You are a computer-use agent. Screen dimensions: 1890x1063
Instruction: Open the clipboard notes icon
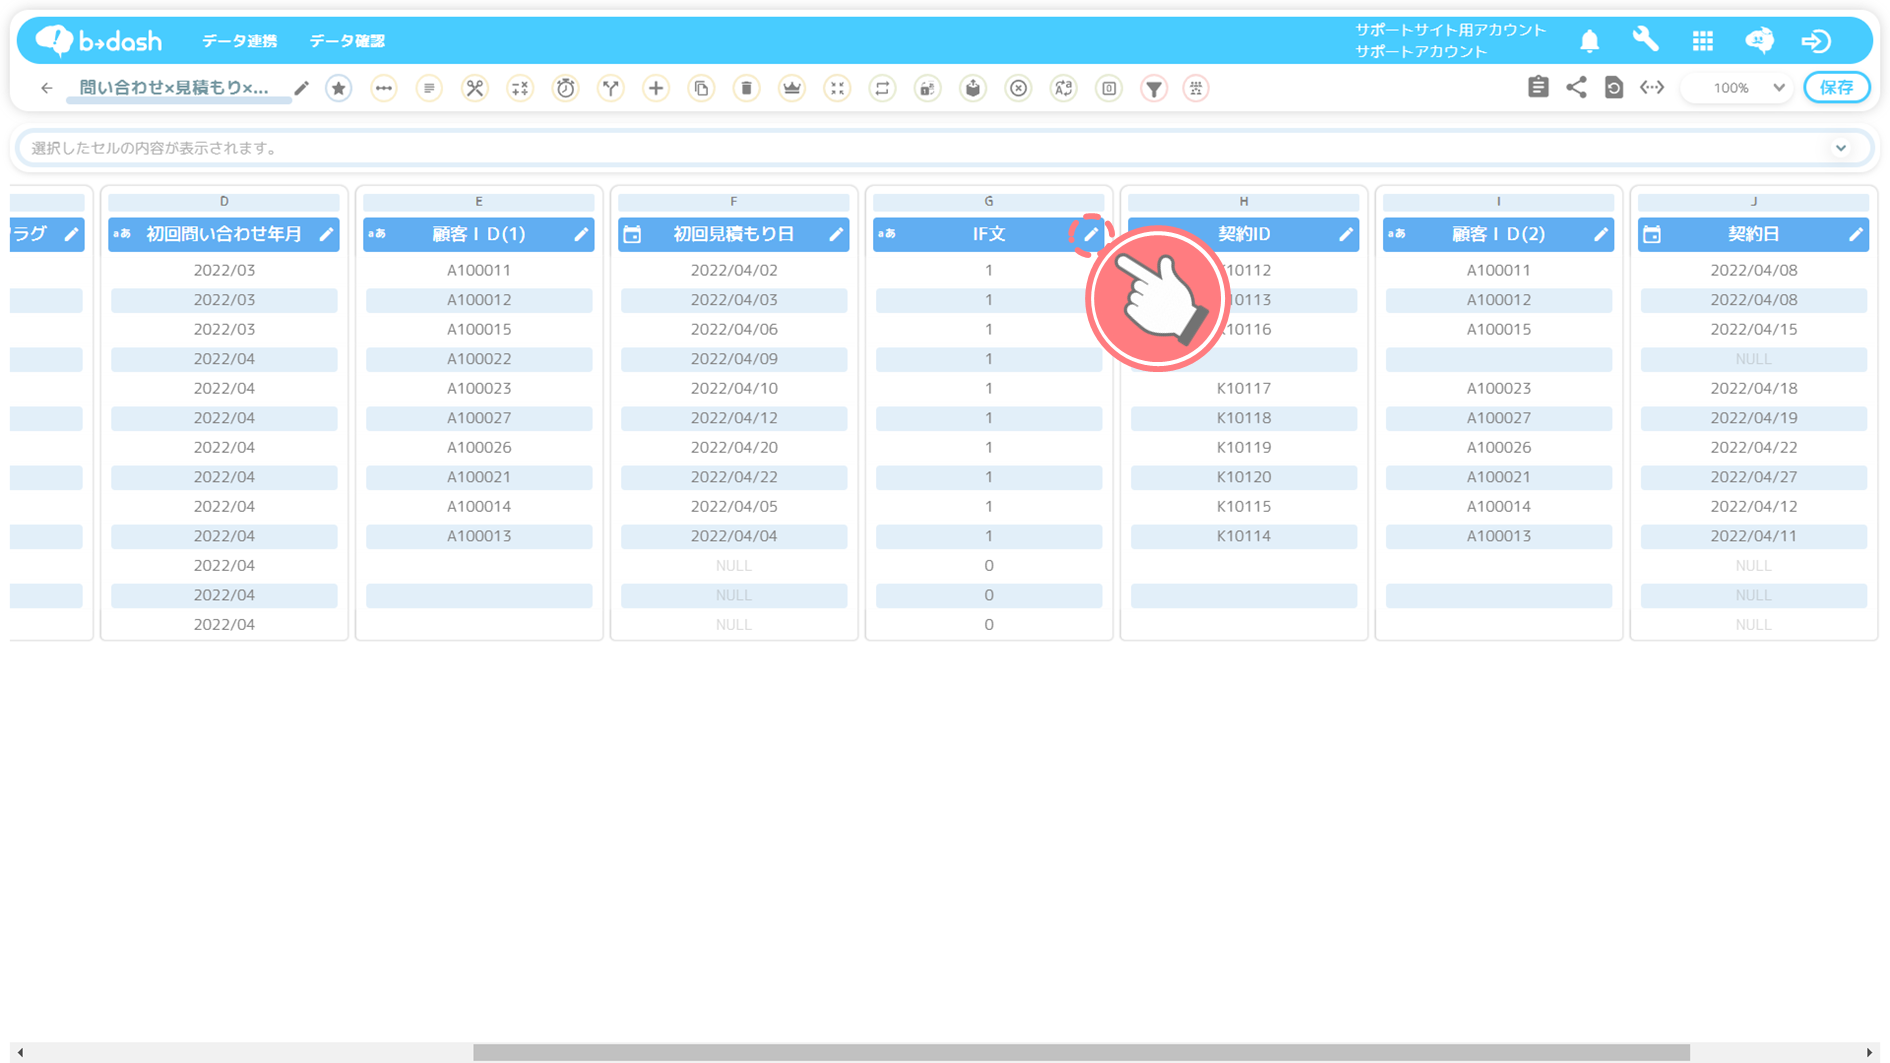click(x=1538, y=87)
